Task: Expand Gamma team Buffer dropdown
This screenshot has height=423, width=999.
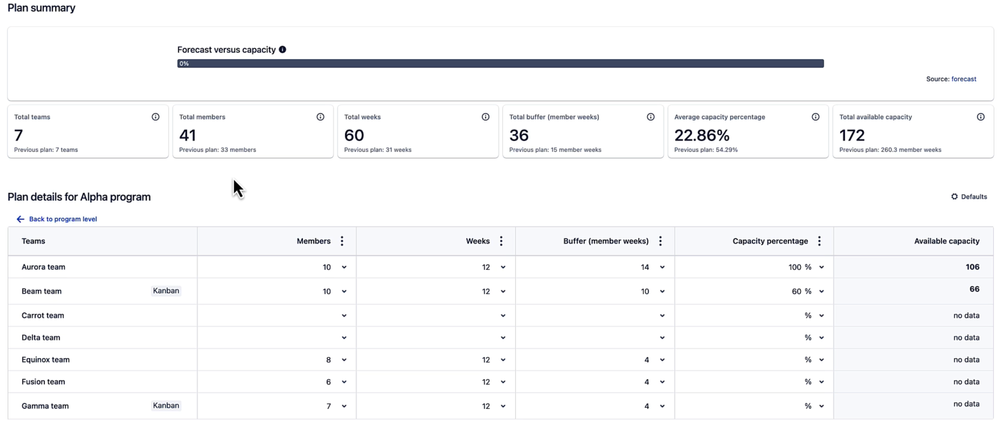Action: pyautogui.click(x=663, y=406)
